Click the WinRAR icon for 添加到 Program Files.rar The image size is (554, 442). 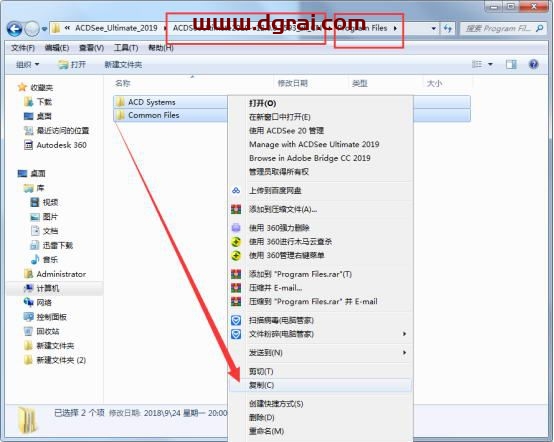236,274
